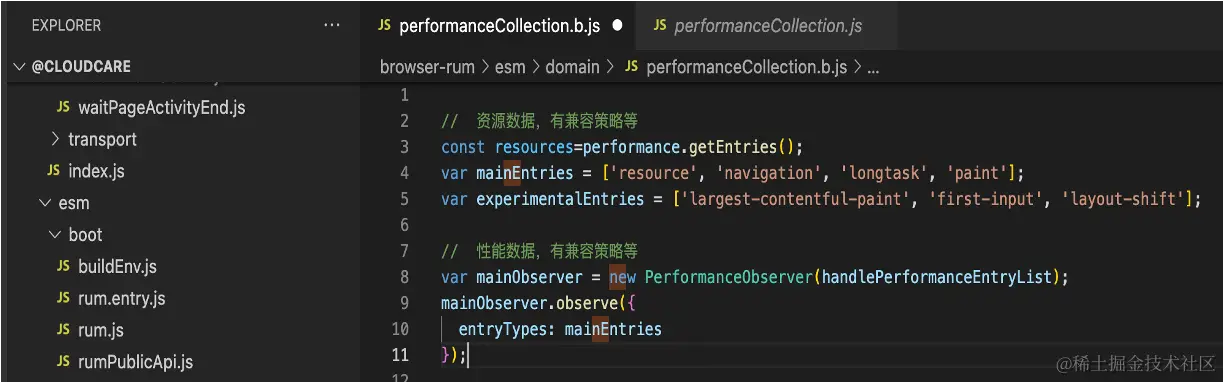Switch to performanceCollection.js tab

click(x=768, y=26)
